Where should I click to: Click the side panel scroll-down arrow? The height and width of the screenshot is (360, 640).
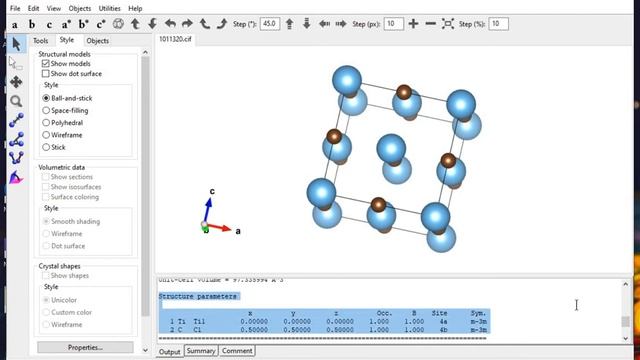tap(145, 350)
